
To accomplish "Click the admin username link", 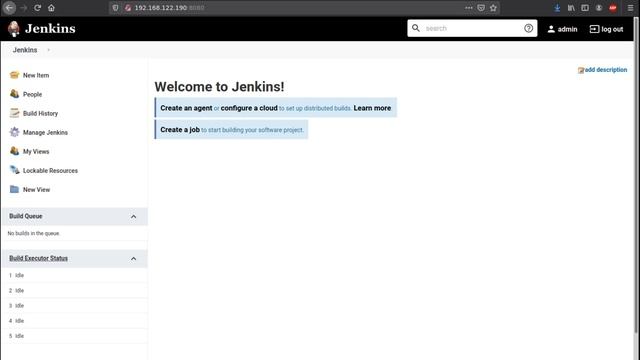I will [567, 29].
